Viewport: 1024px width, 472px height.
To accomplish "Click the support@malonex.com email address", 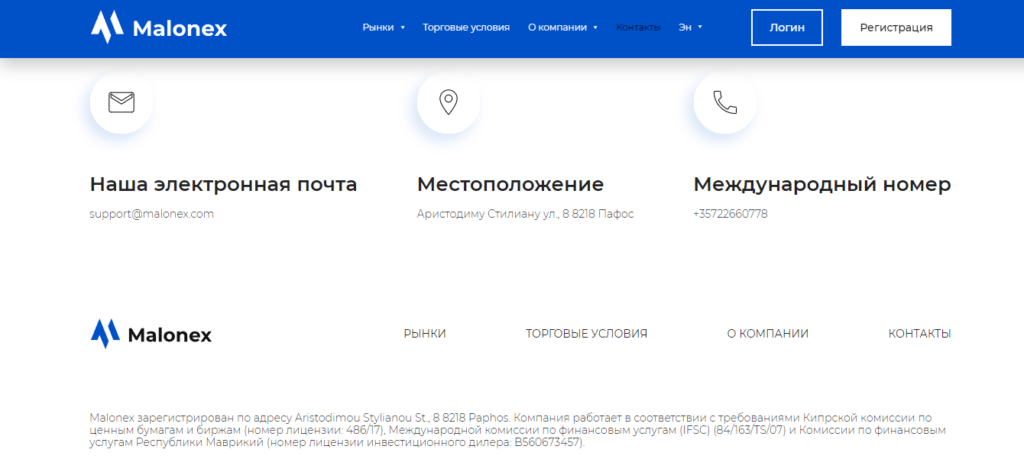I will 152,213.
